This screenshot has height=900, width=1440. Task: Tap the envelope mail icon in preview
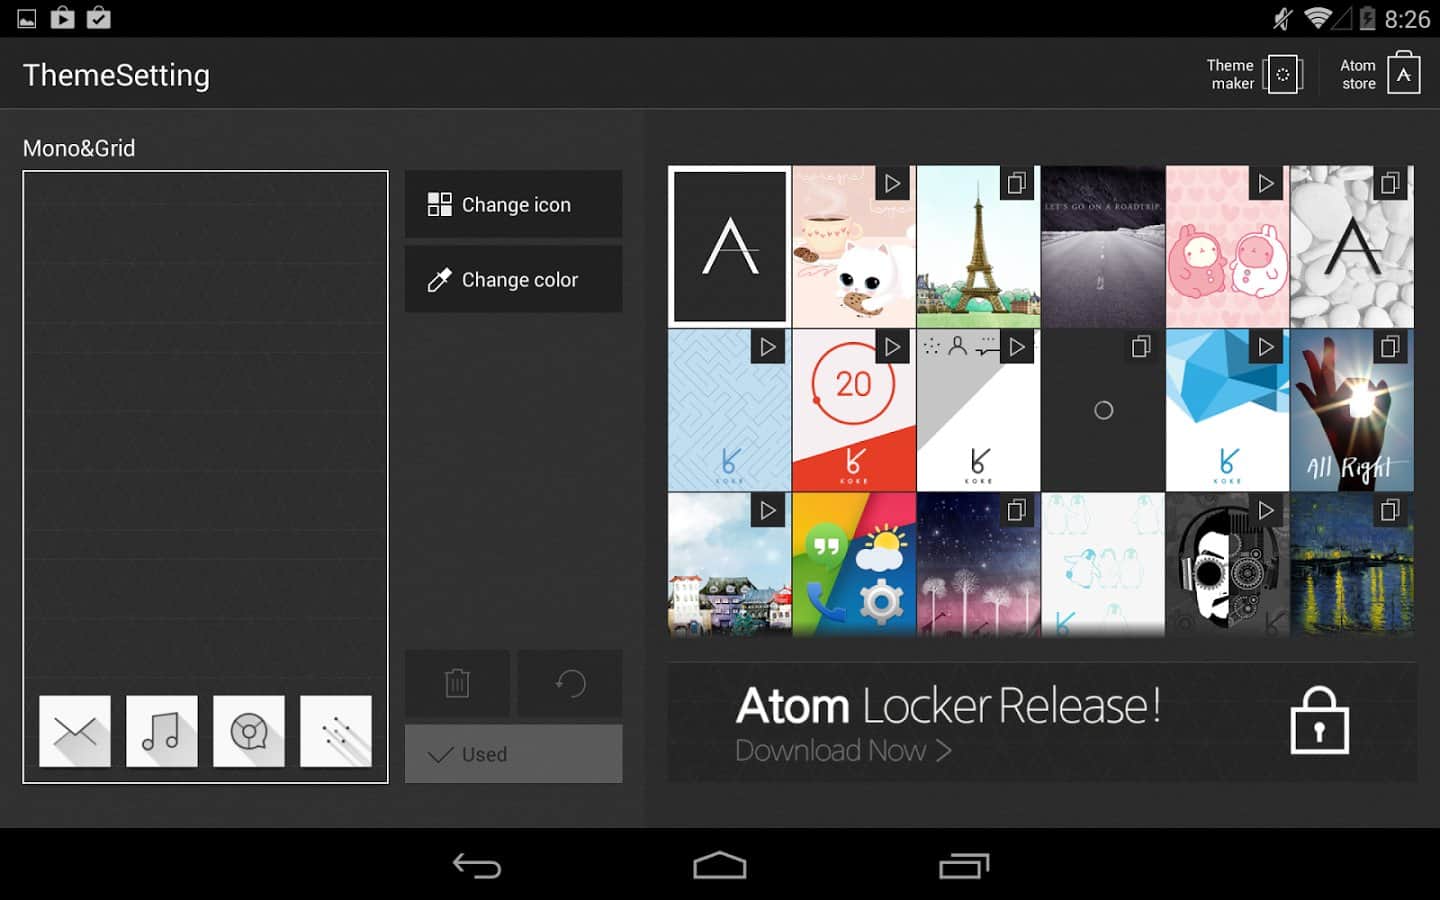75,731
